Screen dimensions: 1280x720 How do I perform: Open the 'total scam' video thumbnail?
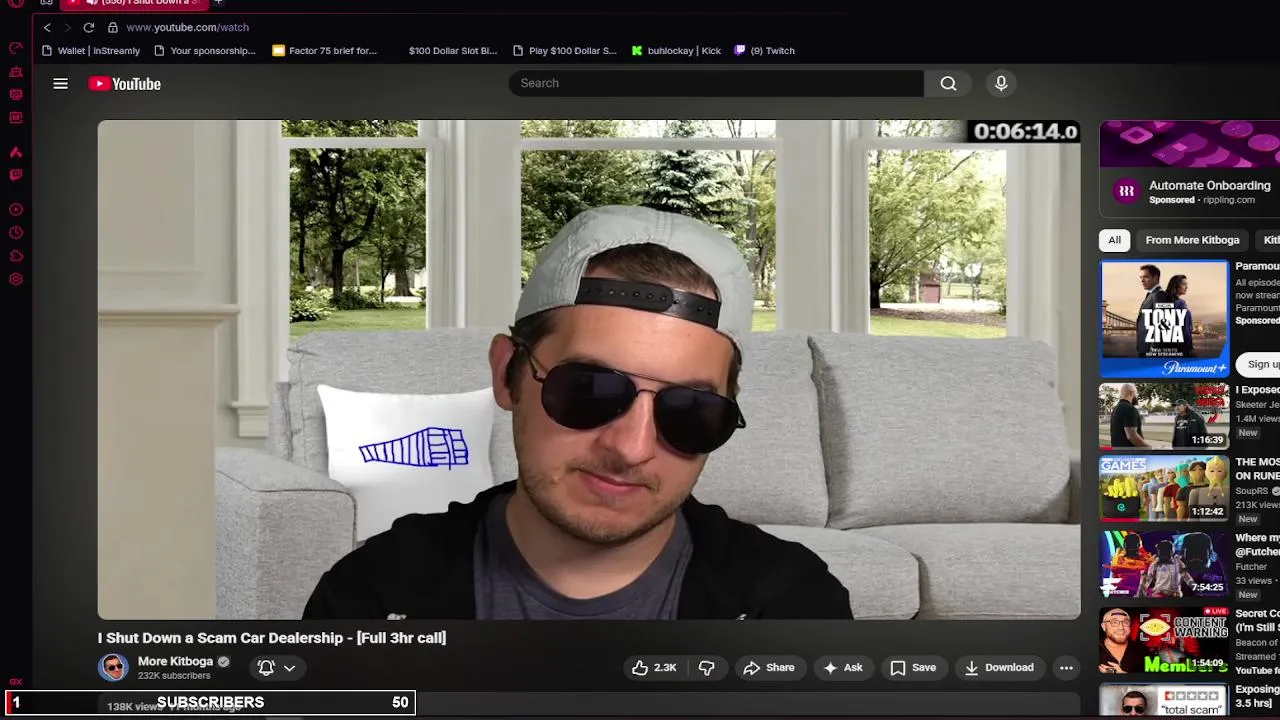(1164, 700)
